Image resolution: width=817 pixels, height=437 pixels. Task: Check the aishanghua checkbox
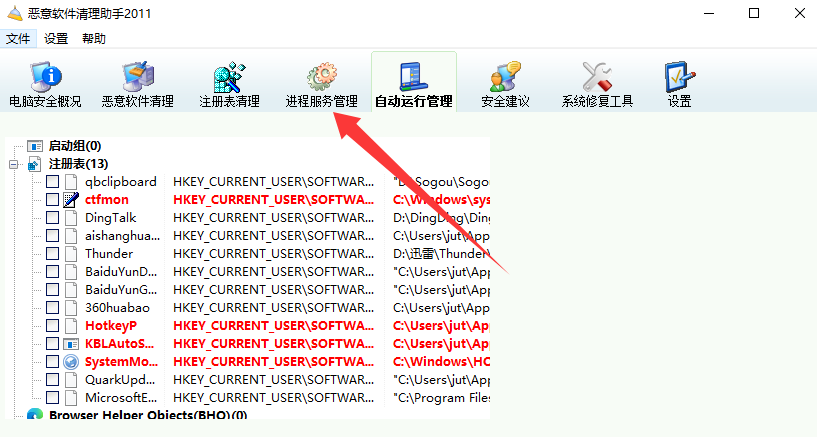point(52,235)
